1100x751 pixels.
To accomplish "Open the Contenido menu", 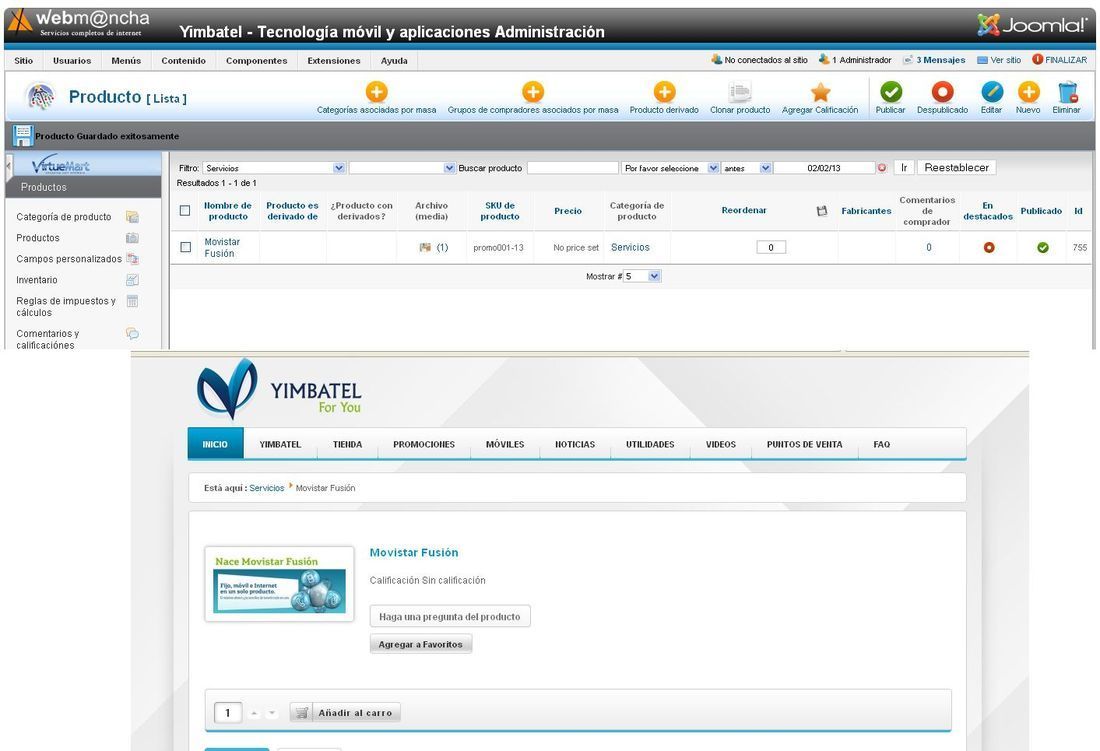I will (184, 61).
